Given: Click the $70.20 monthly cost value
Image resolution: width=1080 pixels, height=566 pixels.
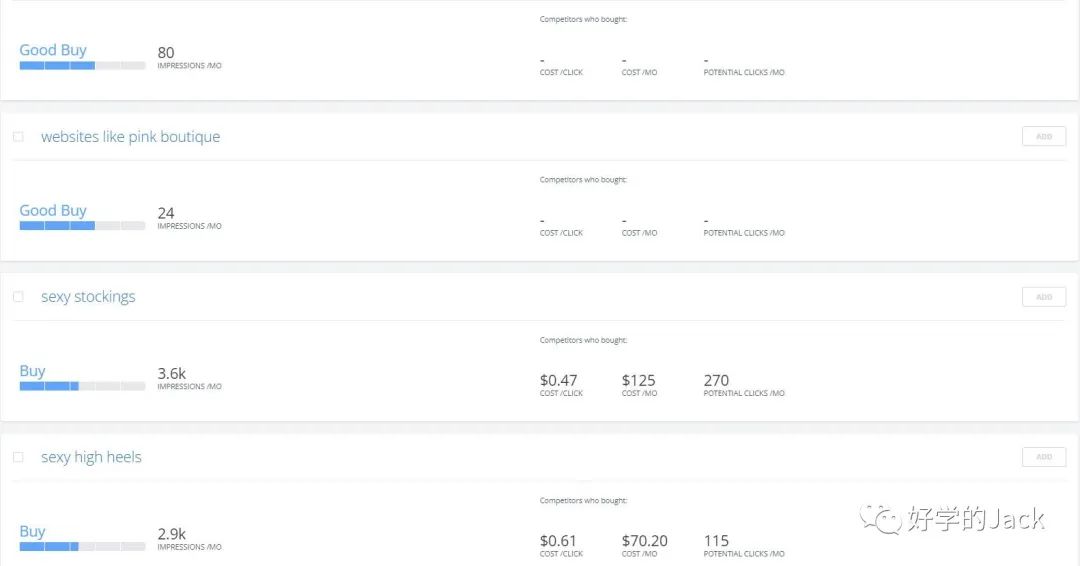Looking at the screenshot, I should click(x=644, y=541).
